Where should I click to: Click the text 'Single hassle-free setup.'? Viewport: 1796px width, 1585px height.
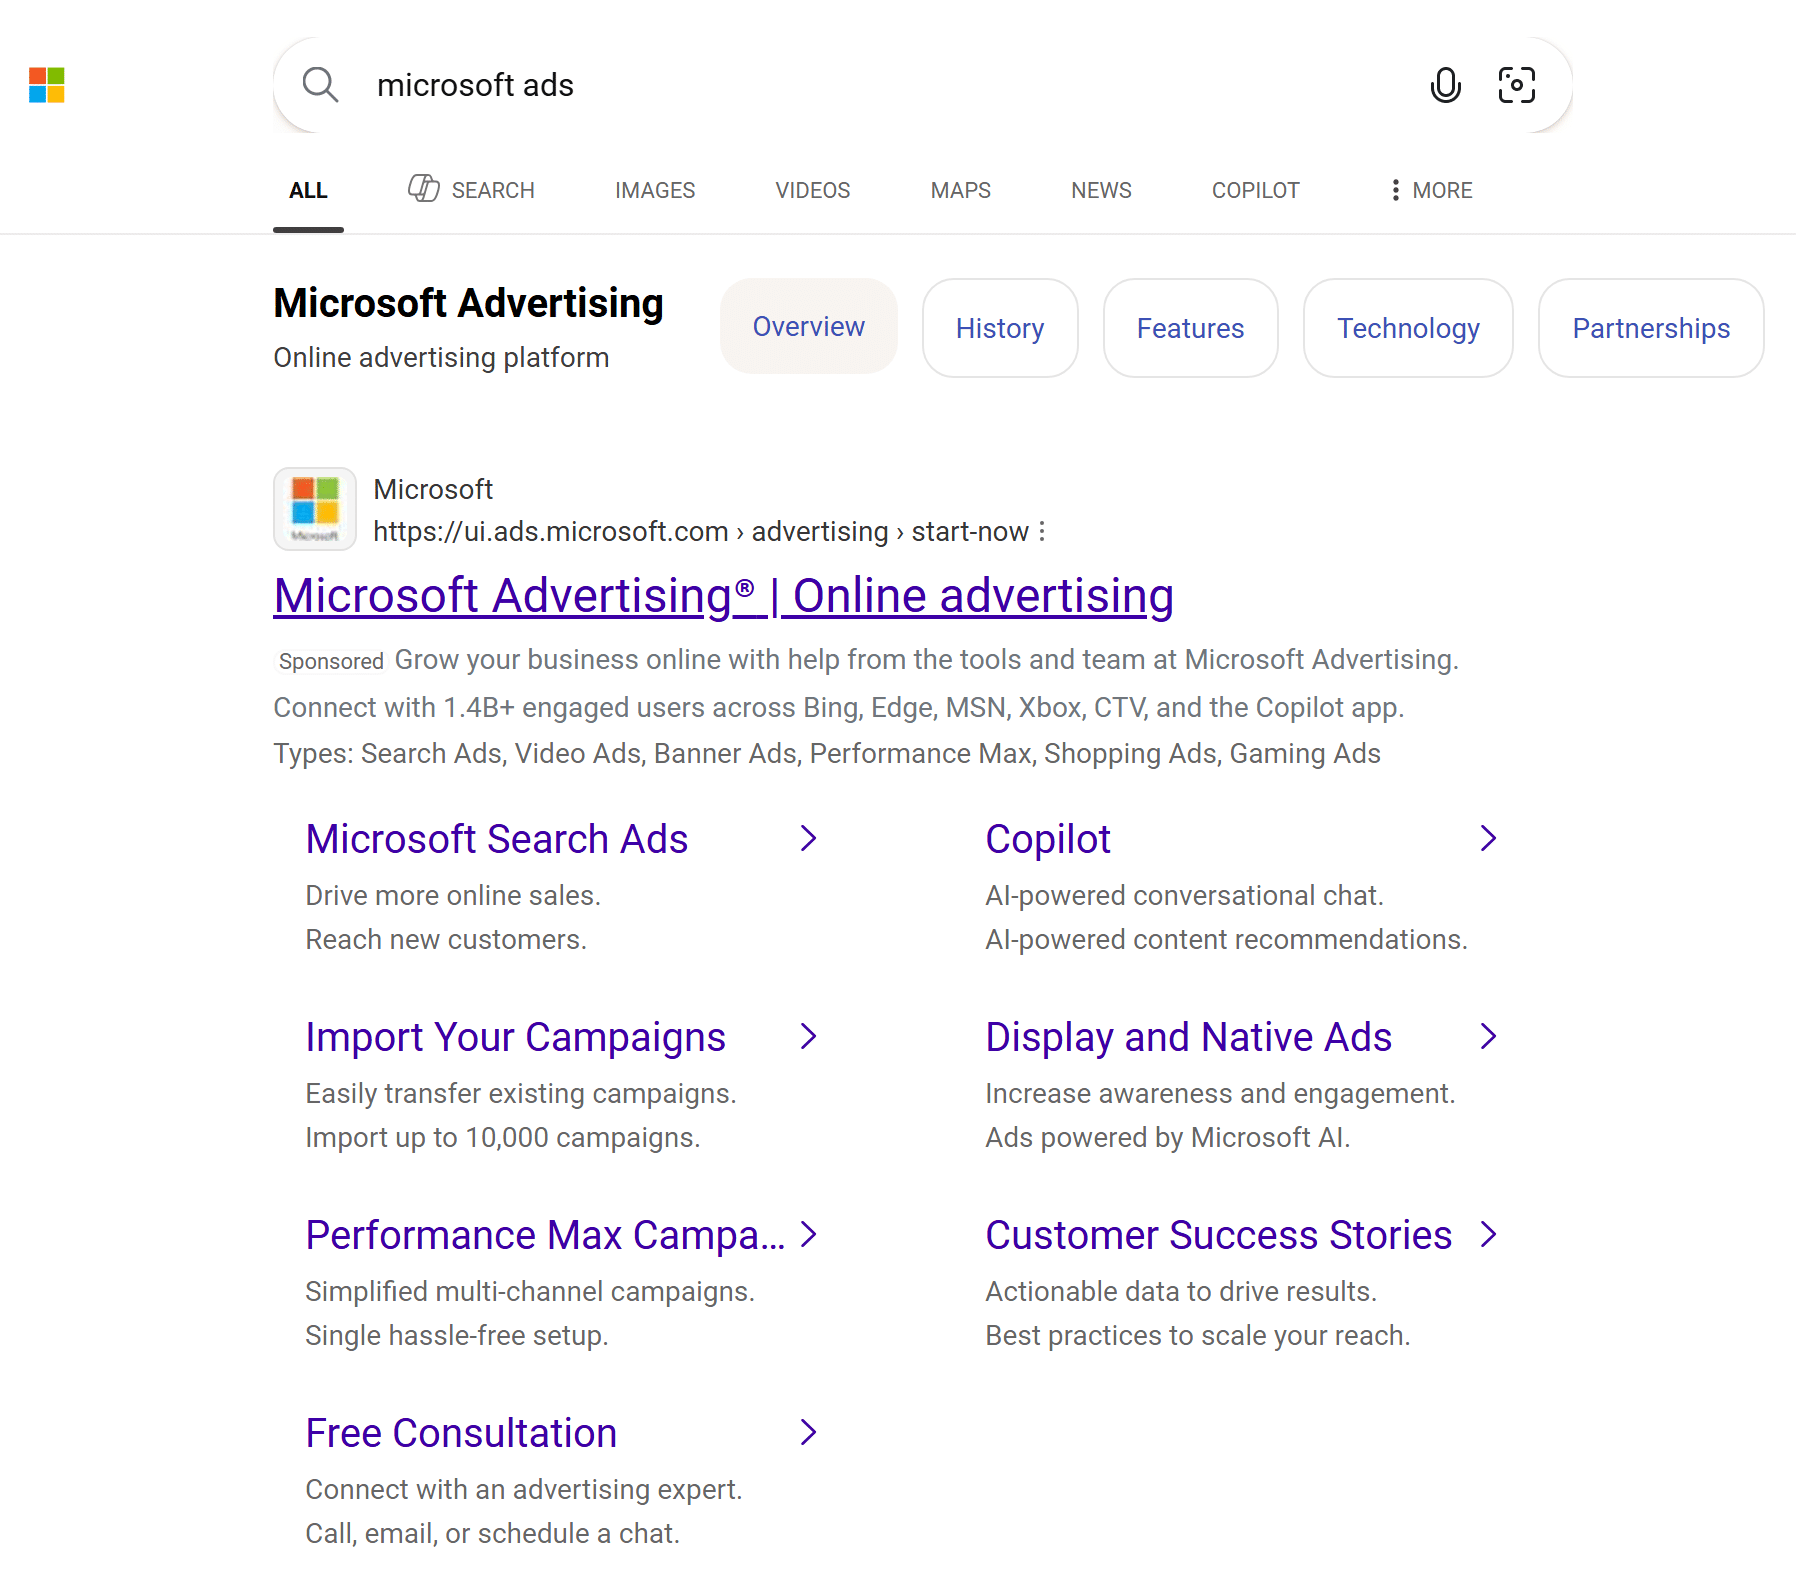coord(456,1335)
